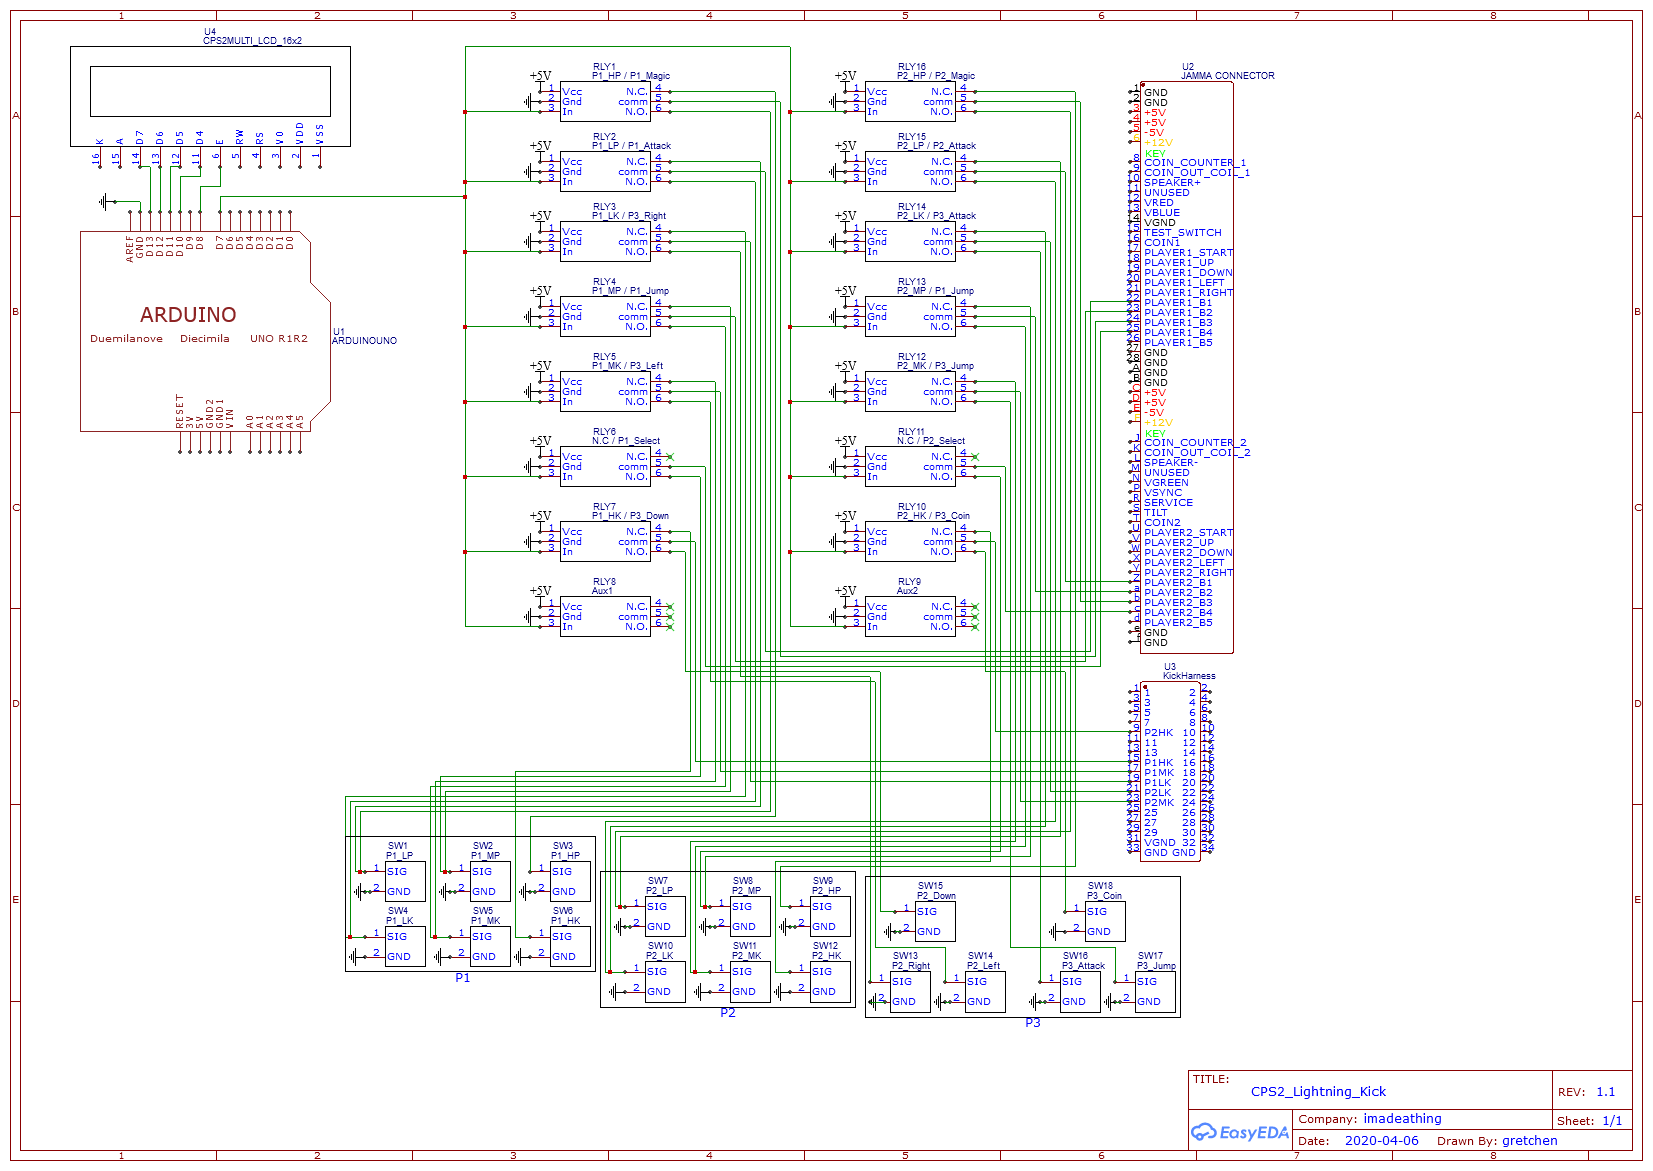Click the VSYNC pin label on JAMMA
The image size is (1653, 1171).
(1163, 493)
